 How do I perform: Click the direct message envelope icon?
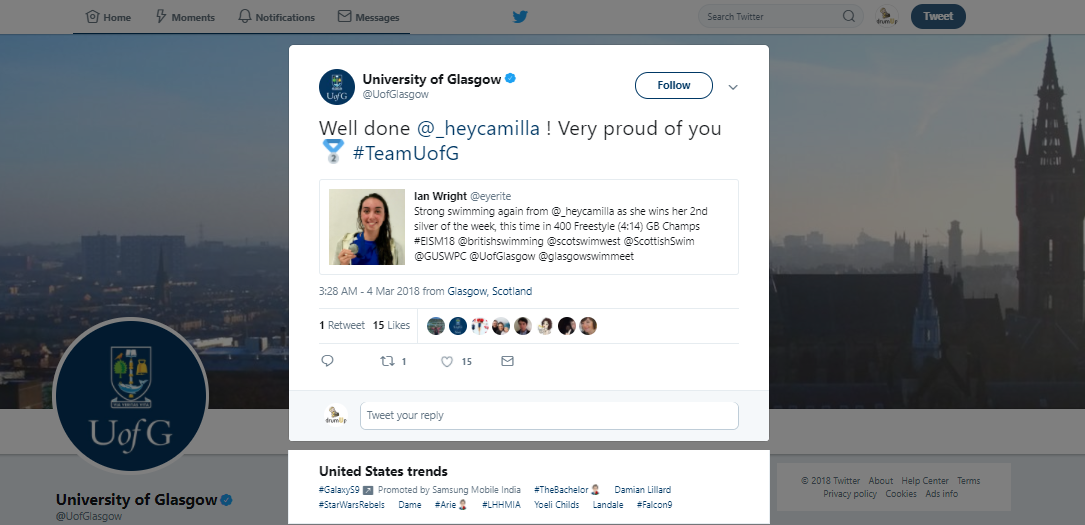coord(507,361)
